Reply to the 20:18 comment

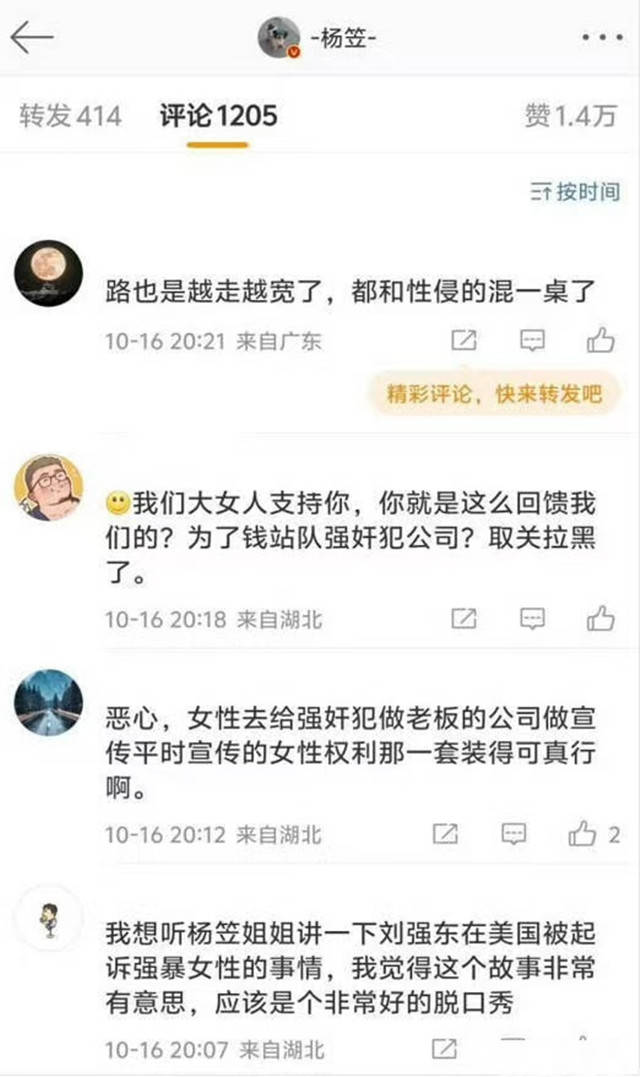(x=532, y=619)
